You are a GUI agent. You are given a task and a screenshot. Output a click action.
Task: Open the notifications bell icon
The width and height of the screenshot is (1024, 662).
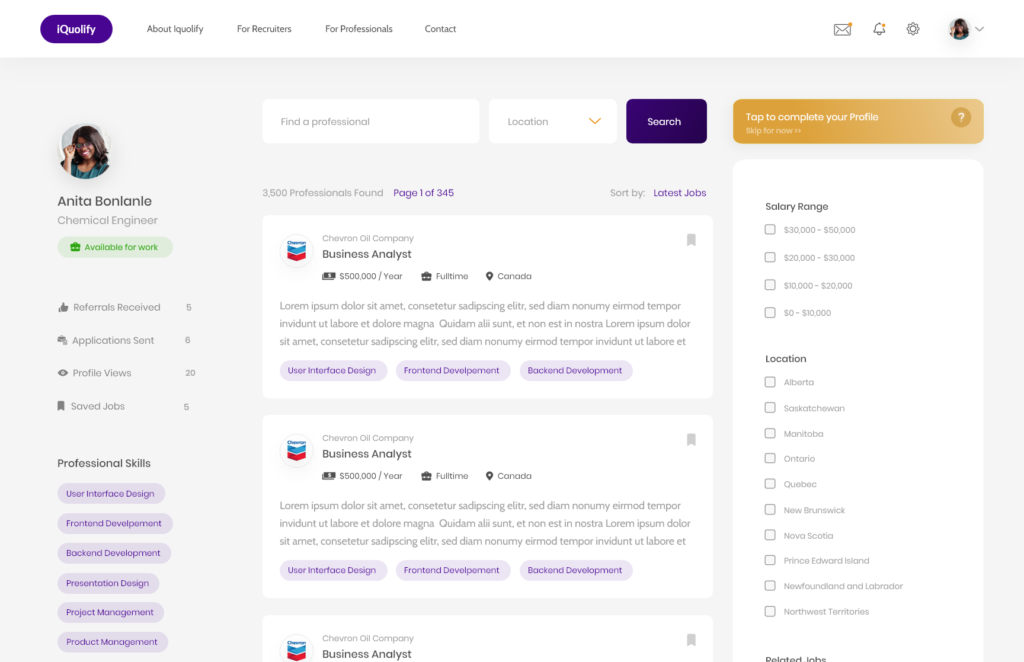click(x=879, y=29)
